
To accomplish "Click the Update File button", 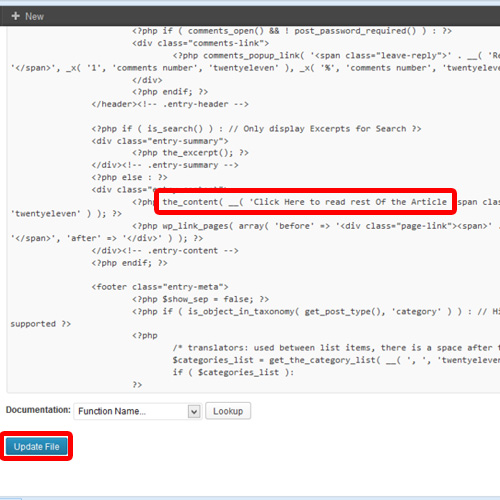I will [36, 446].
